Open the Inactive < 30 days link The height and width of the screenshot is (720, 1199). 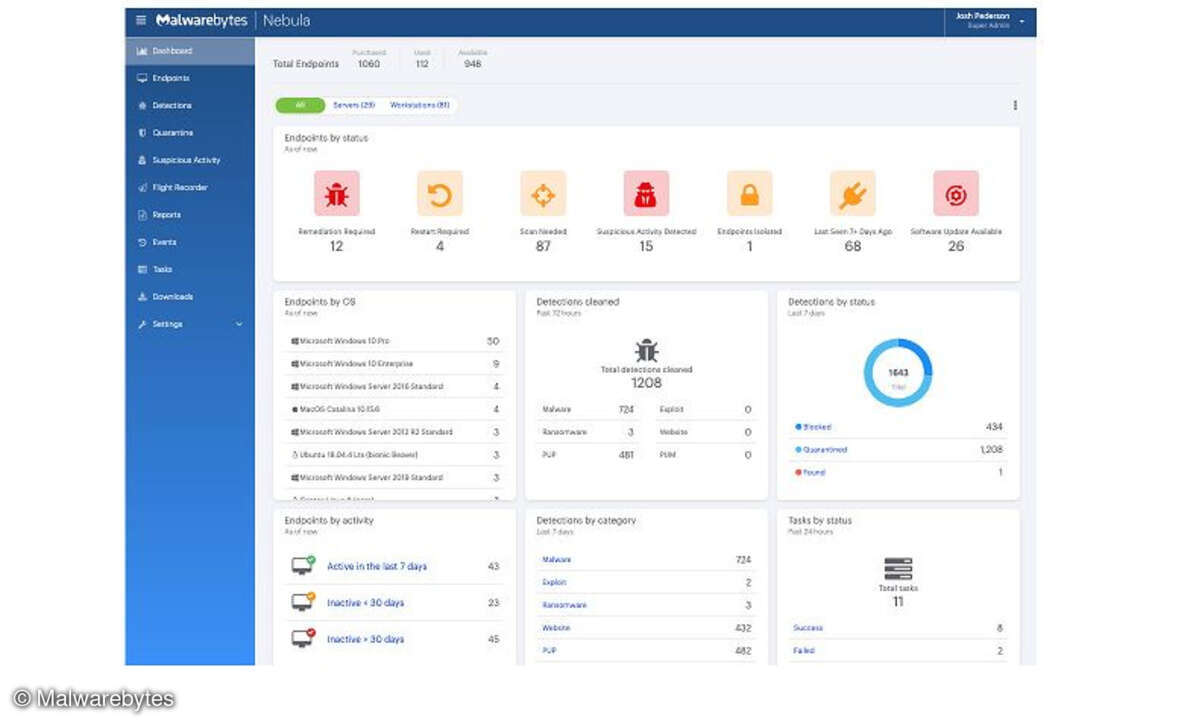point(365,603)
